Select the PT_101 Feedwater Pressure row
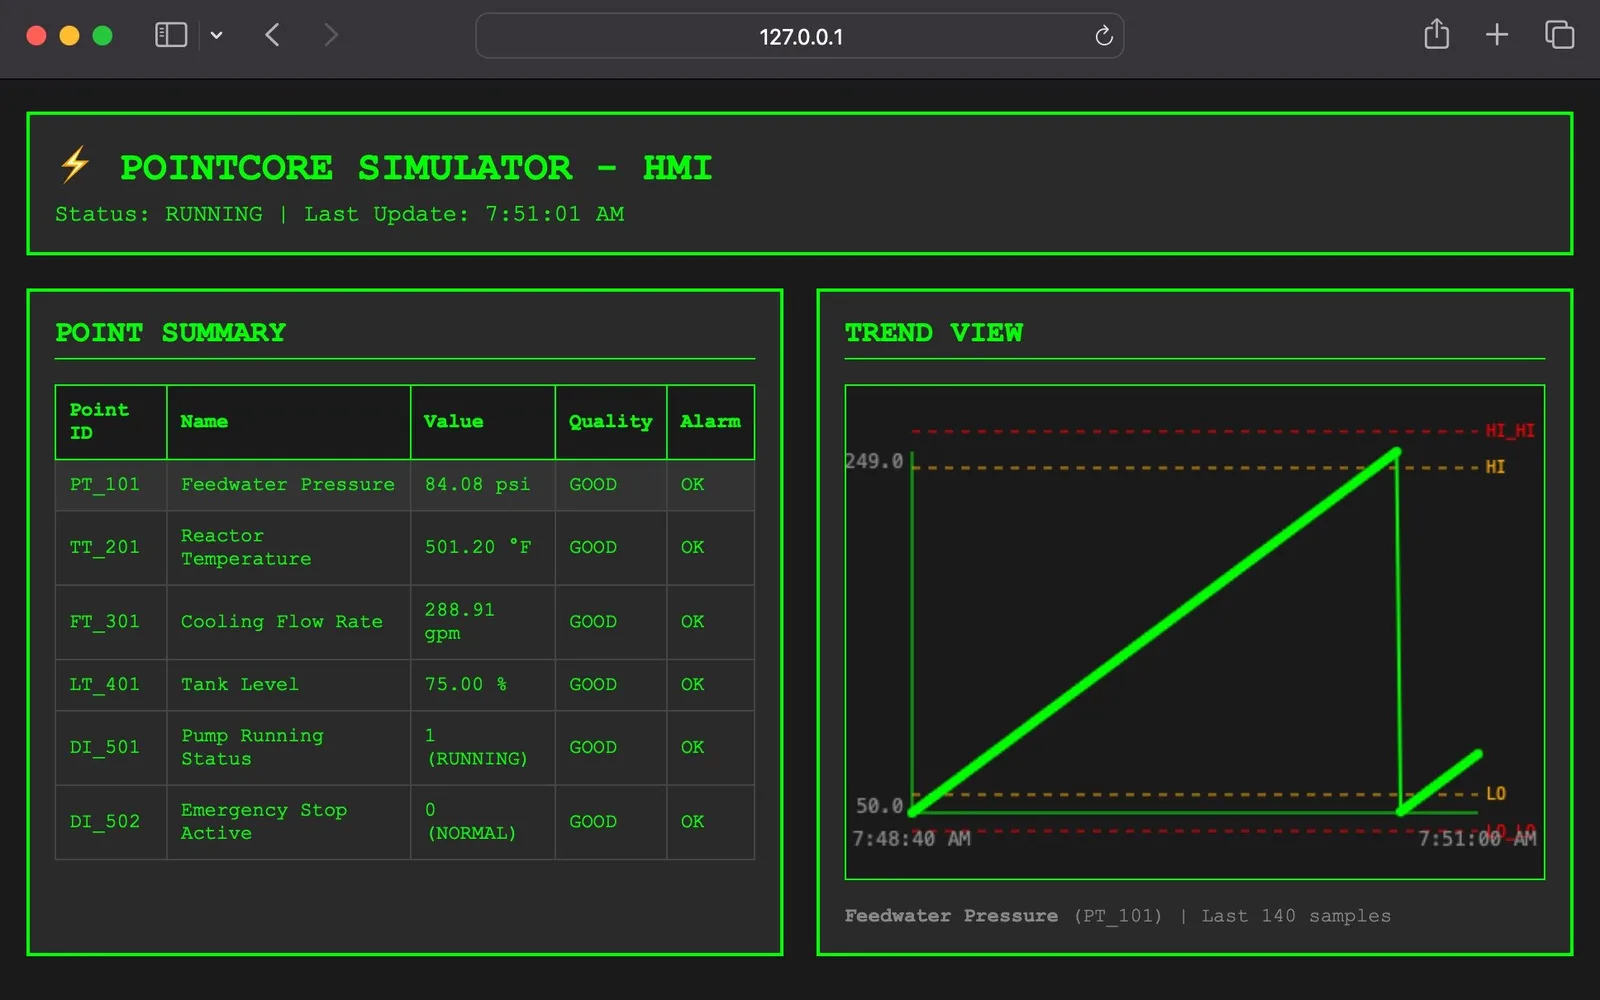 pos(287,484)
